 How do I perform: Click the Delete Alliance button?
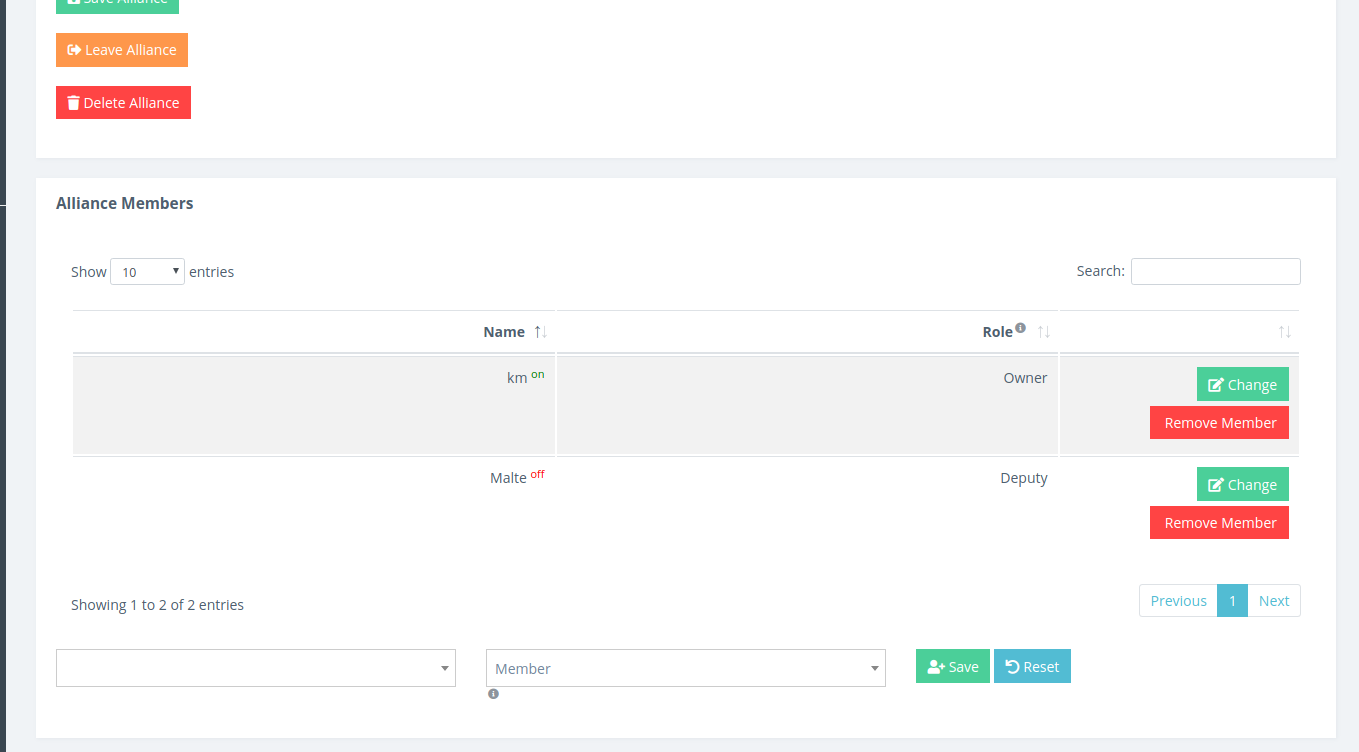click(123, 102)
